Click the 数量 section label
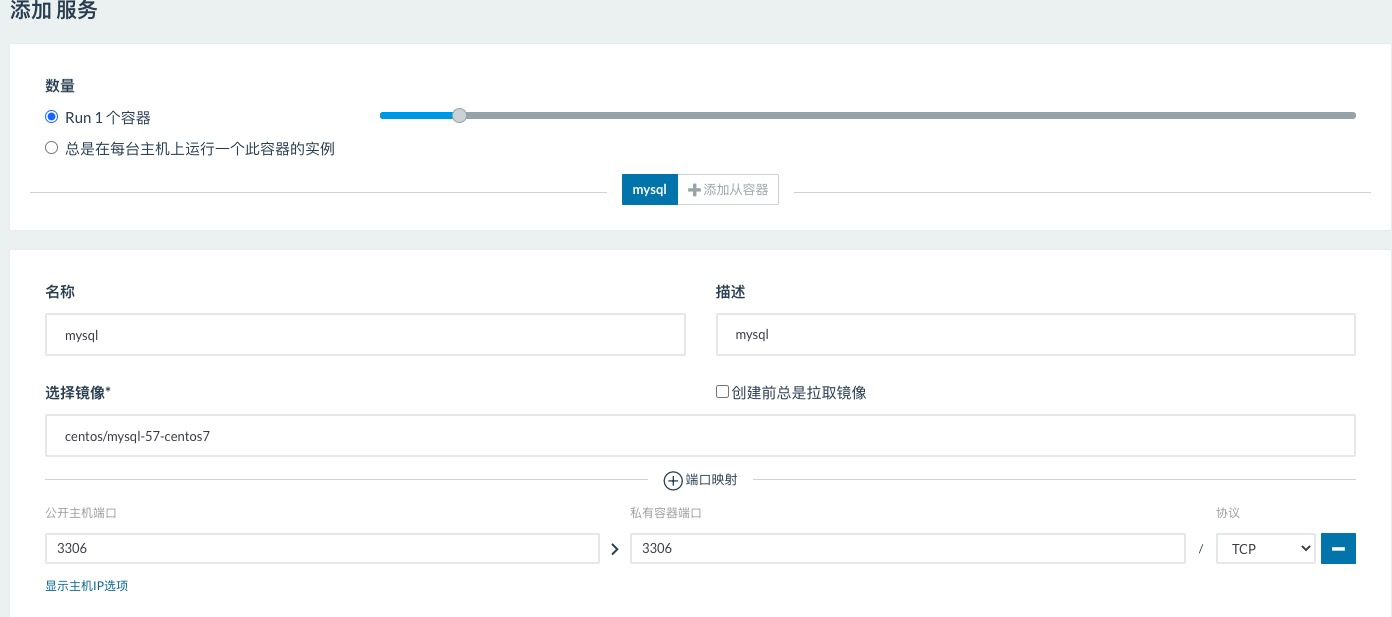 [60, 86]
